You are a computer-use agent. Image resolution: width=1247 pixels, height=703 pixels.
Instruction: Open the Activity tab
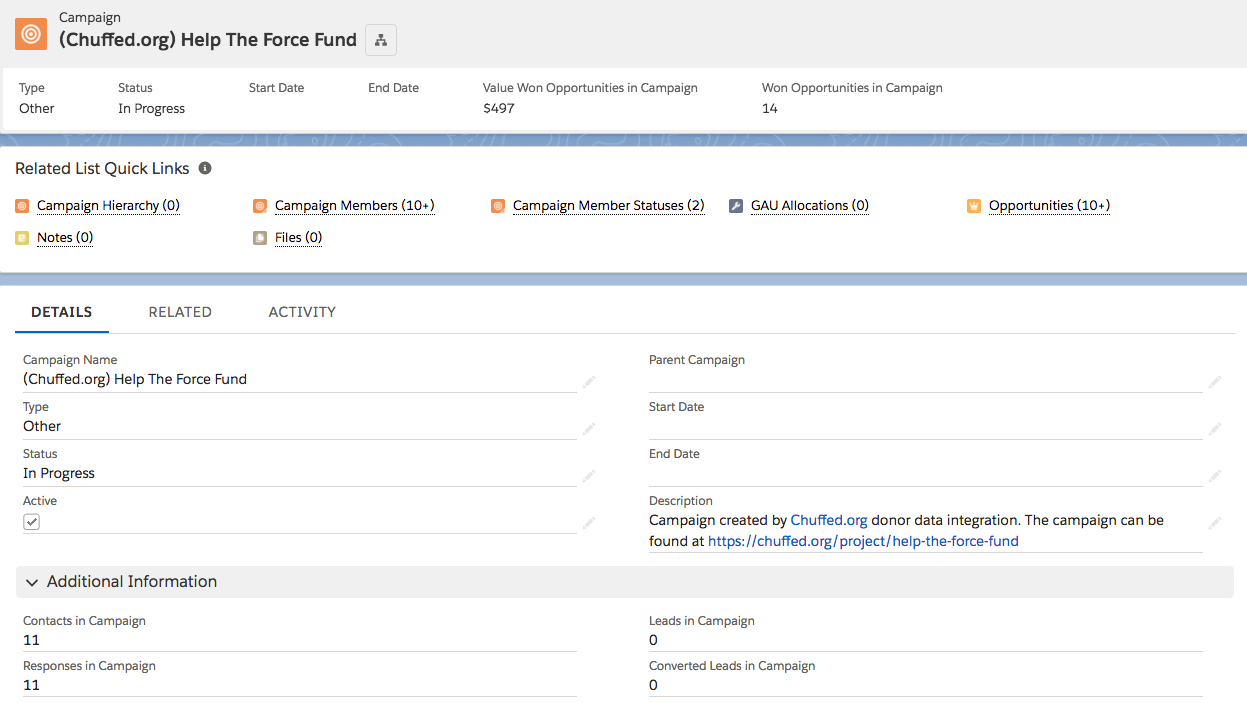(x=302, y=312)
